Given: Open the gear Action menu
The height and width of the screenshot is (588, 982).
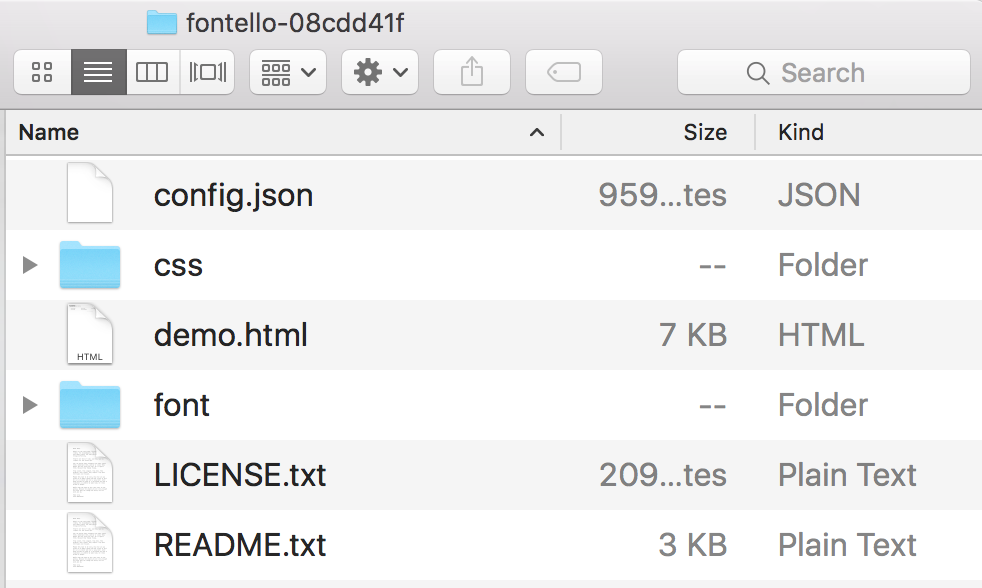Looking at the screenshot, I should coord(380,72).
